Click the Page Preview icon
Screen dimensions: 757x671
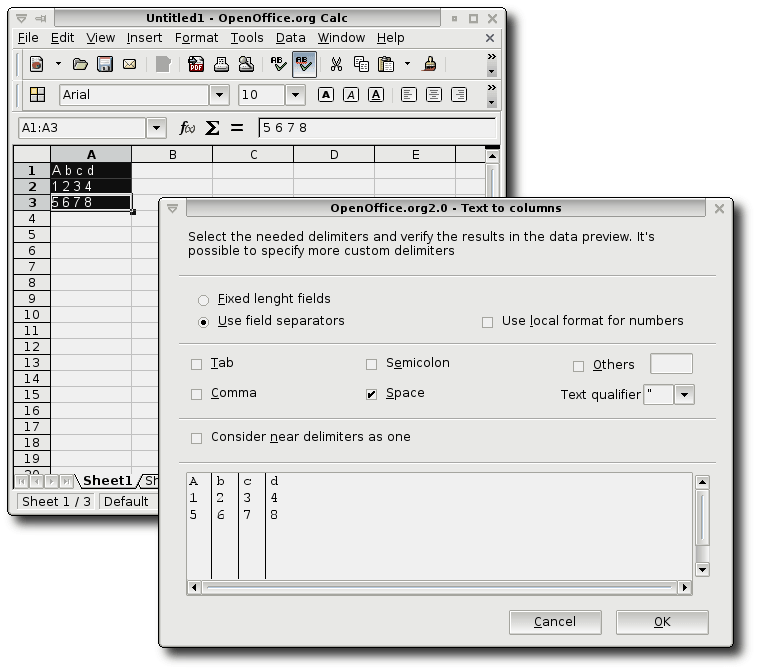(246, 64)
